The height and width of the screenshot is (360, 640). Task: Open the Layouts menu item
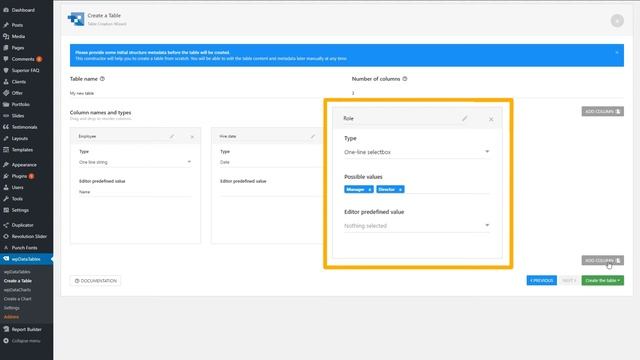click(20, 138)
